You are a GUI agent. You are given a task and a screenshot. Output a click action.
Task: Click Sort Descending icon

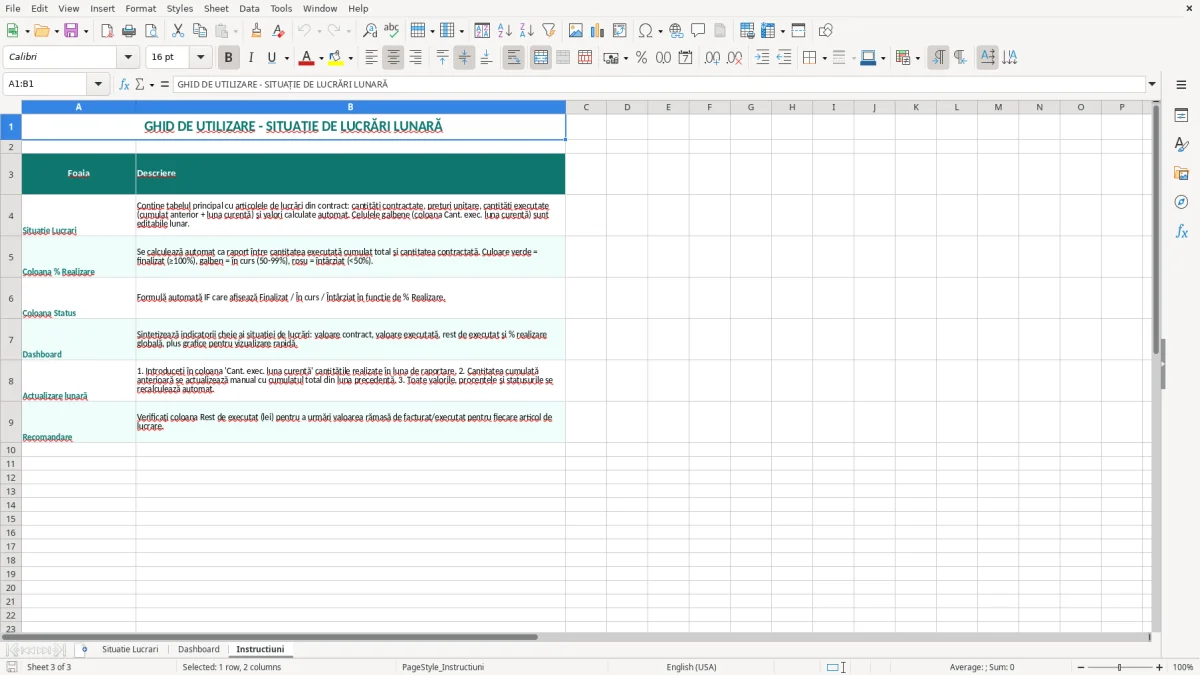tap(527, 31)
